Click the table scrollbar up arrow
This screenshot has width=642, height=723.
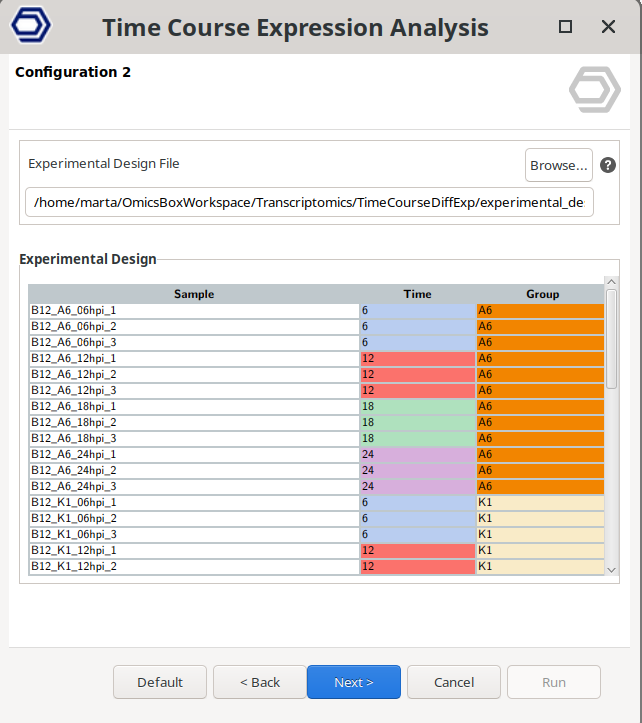611,283
